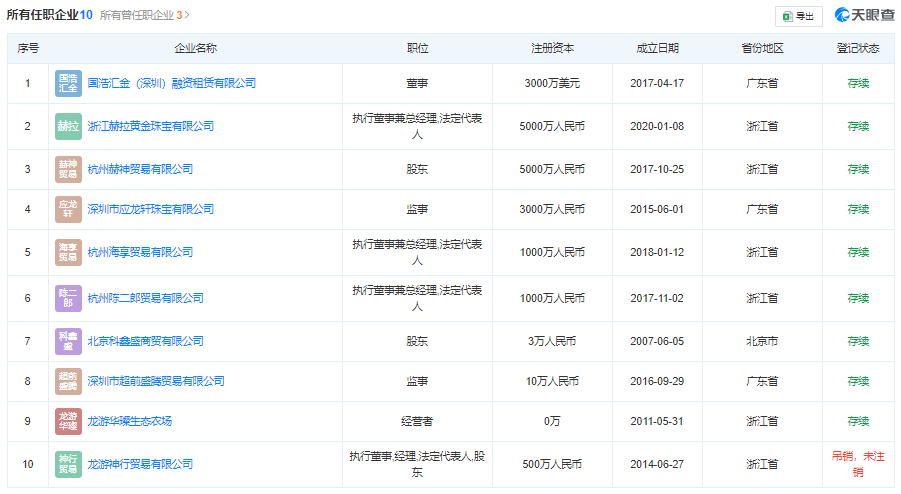Open 龙游华璨生态农场 link
The width and height of the screenshot is (901, 494).
point(129,422)
